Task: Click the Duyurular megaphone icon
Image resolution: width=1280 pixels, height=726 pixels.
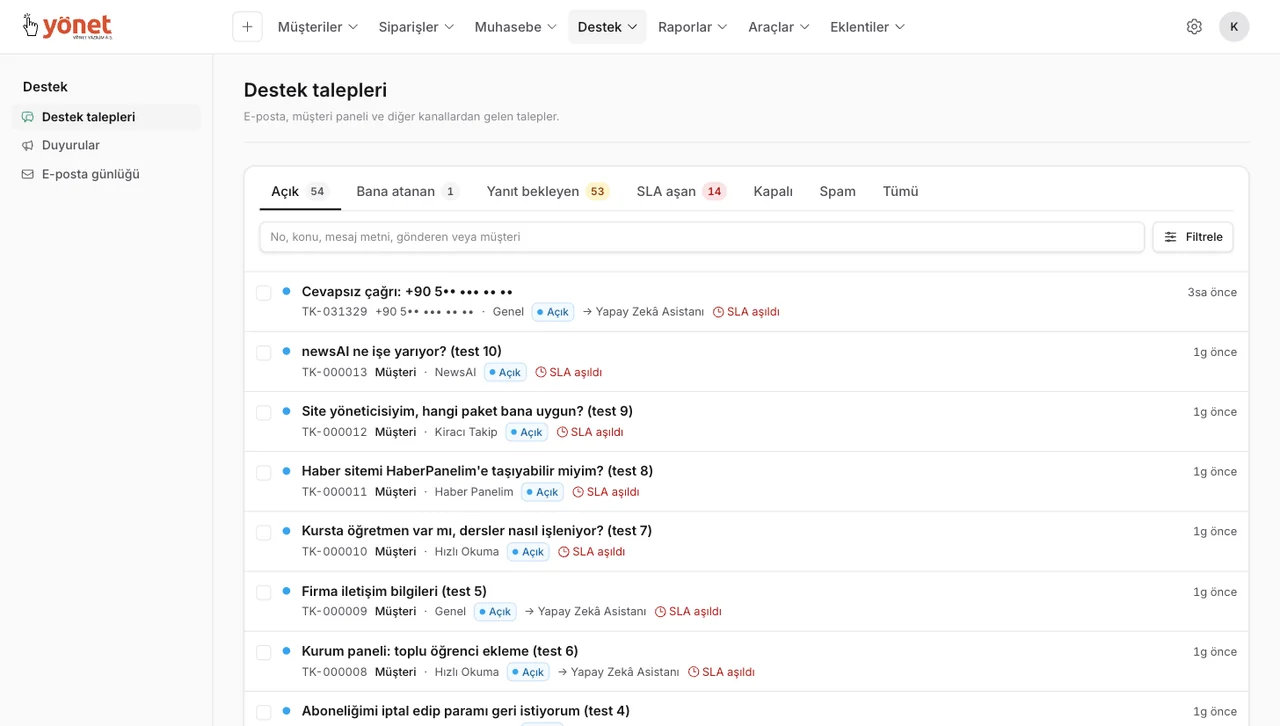Action: pyautogui.click(x=28, y=145)
